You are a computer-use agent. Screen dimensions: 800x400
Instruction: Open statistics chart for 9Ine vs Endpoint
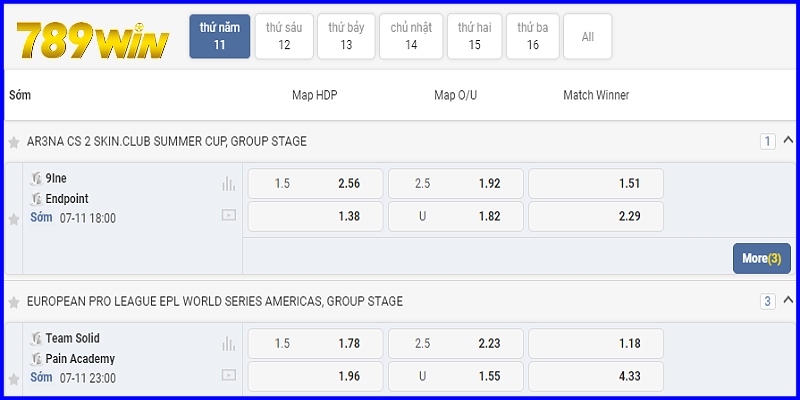pos(229,184)
